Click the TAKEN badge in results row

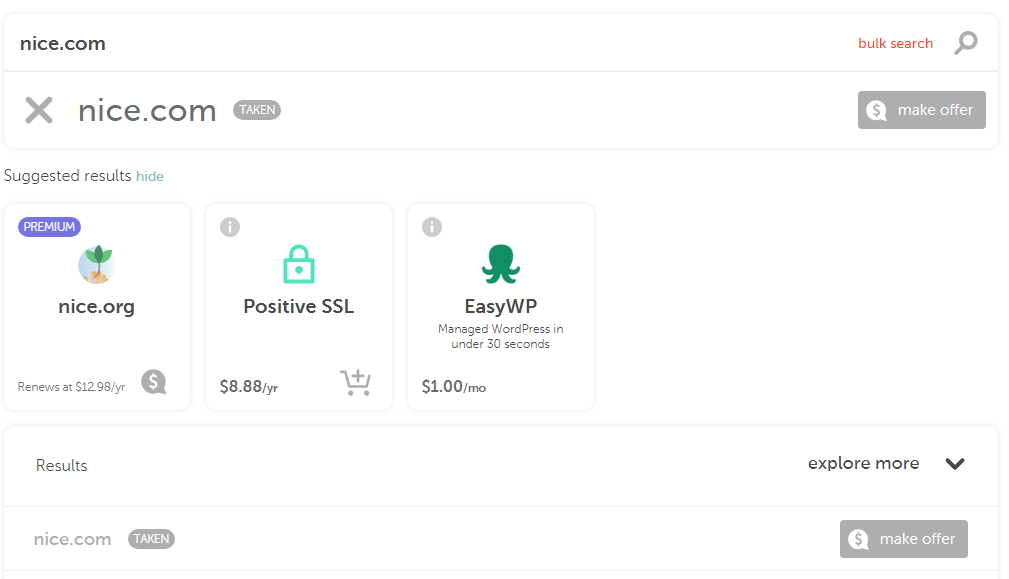(x=151, y=538)
